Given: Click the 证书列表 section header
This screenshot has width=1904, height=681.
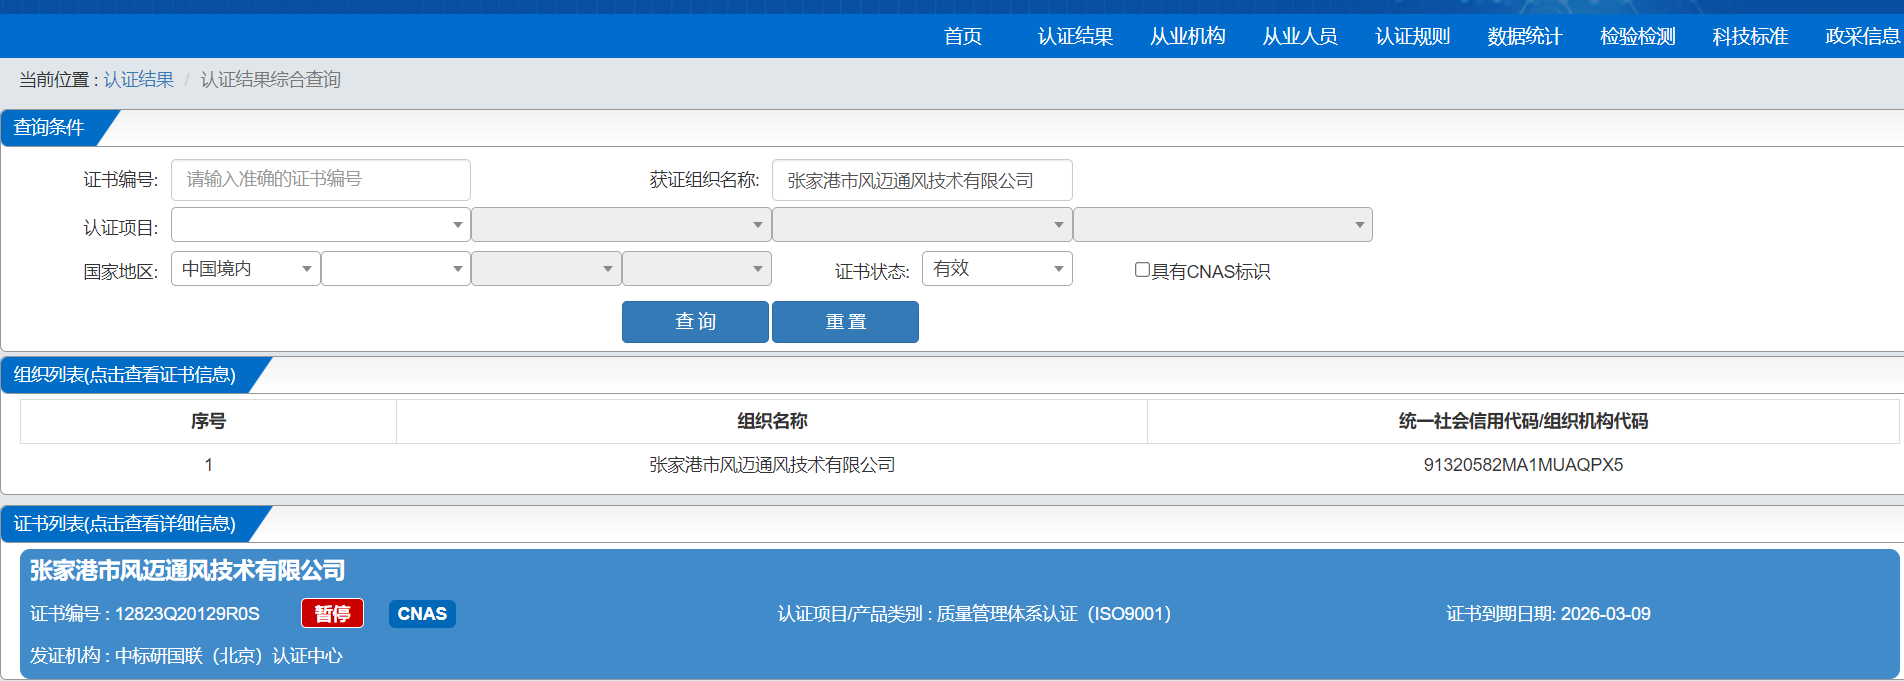Looking at the screenshot, I should pyautogui.click(x=125, y=524).
